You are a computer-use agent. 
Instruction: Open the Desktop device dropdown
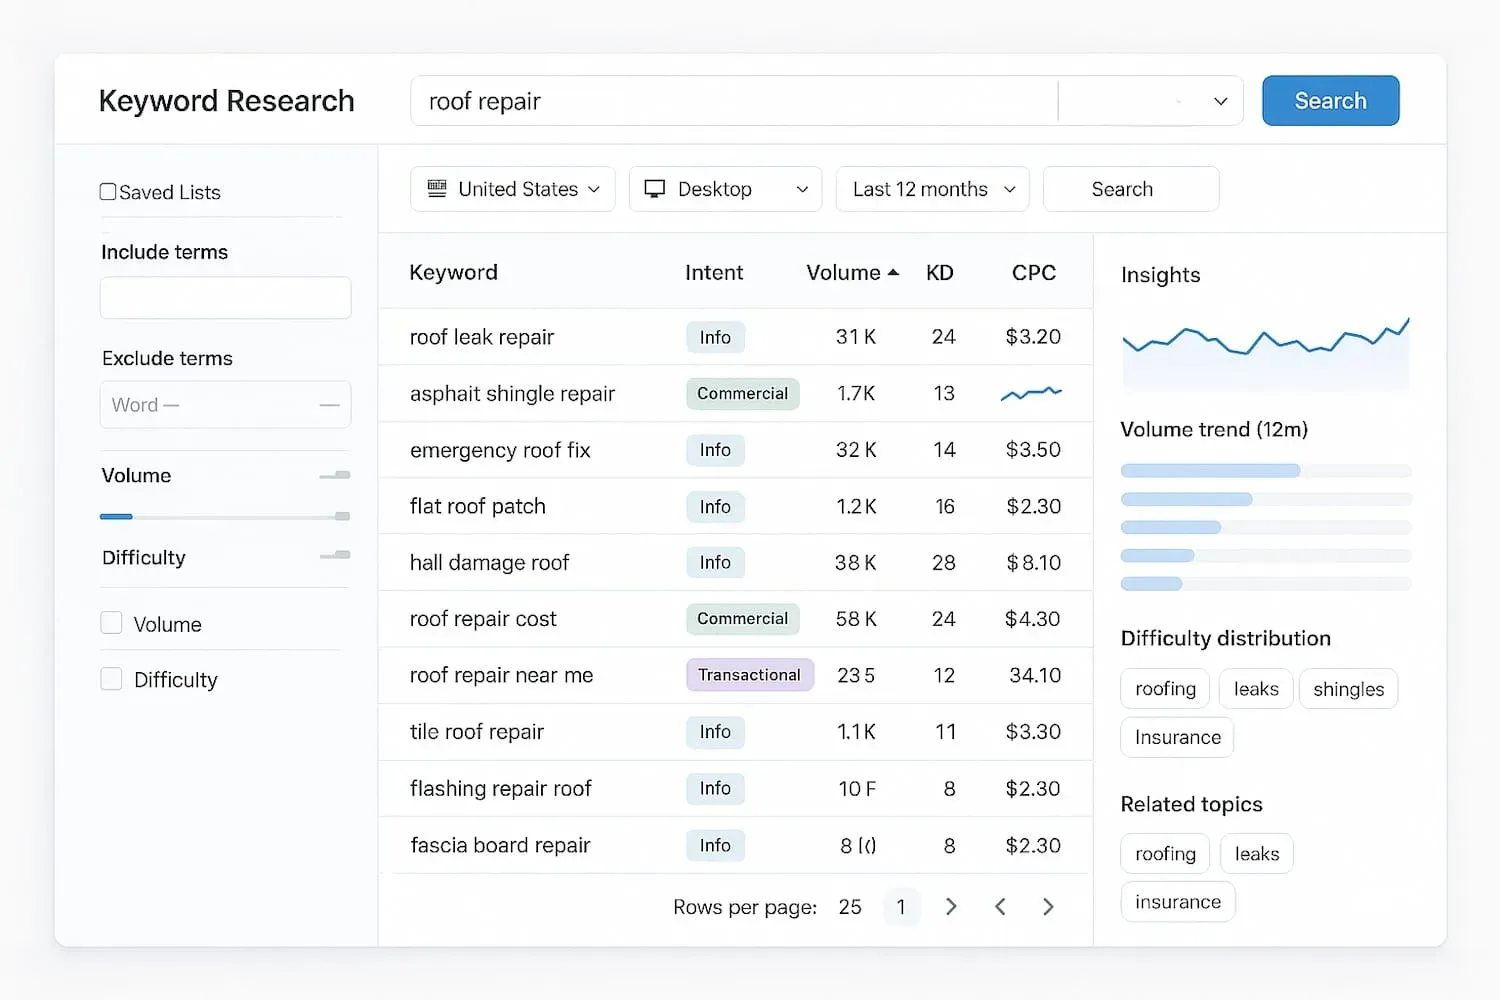(725, 188)
